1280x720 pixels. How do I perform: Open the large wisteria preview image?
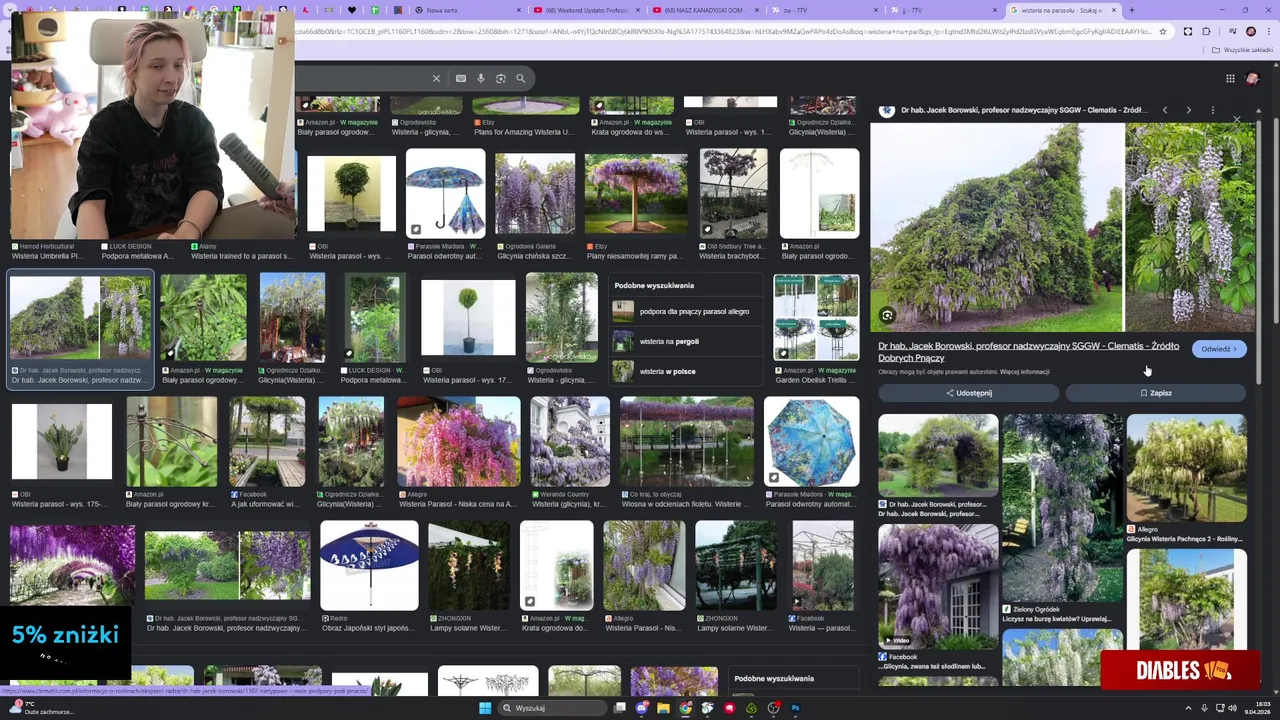tap(1062, 226)
